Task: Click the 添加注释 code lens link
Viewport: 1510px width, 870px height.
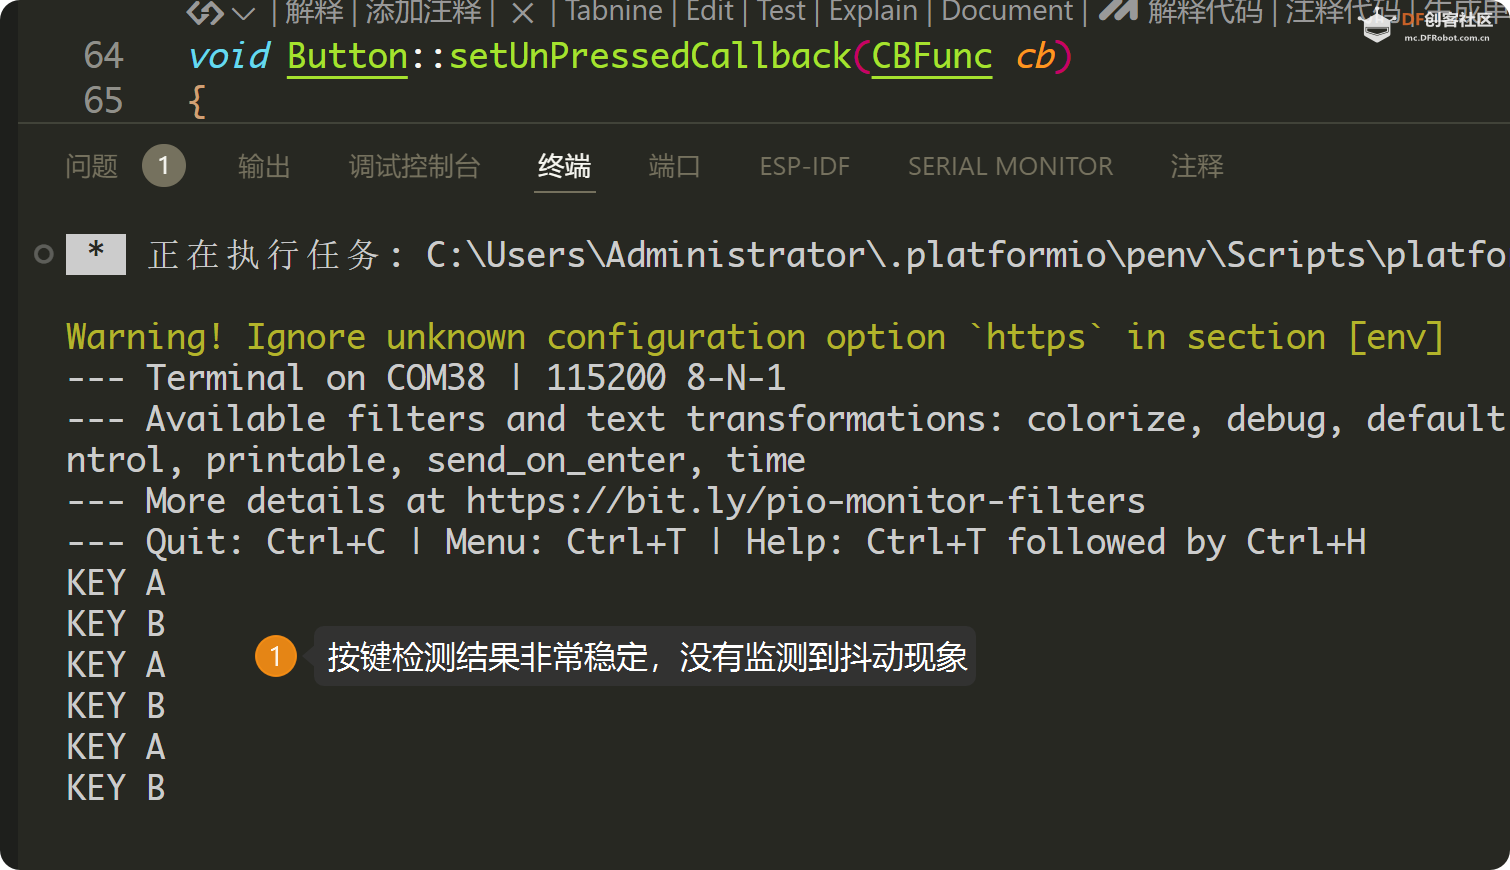Action: pyautogui.click(x=423, y=12)
